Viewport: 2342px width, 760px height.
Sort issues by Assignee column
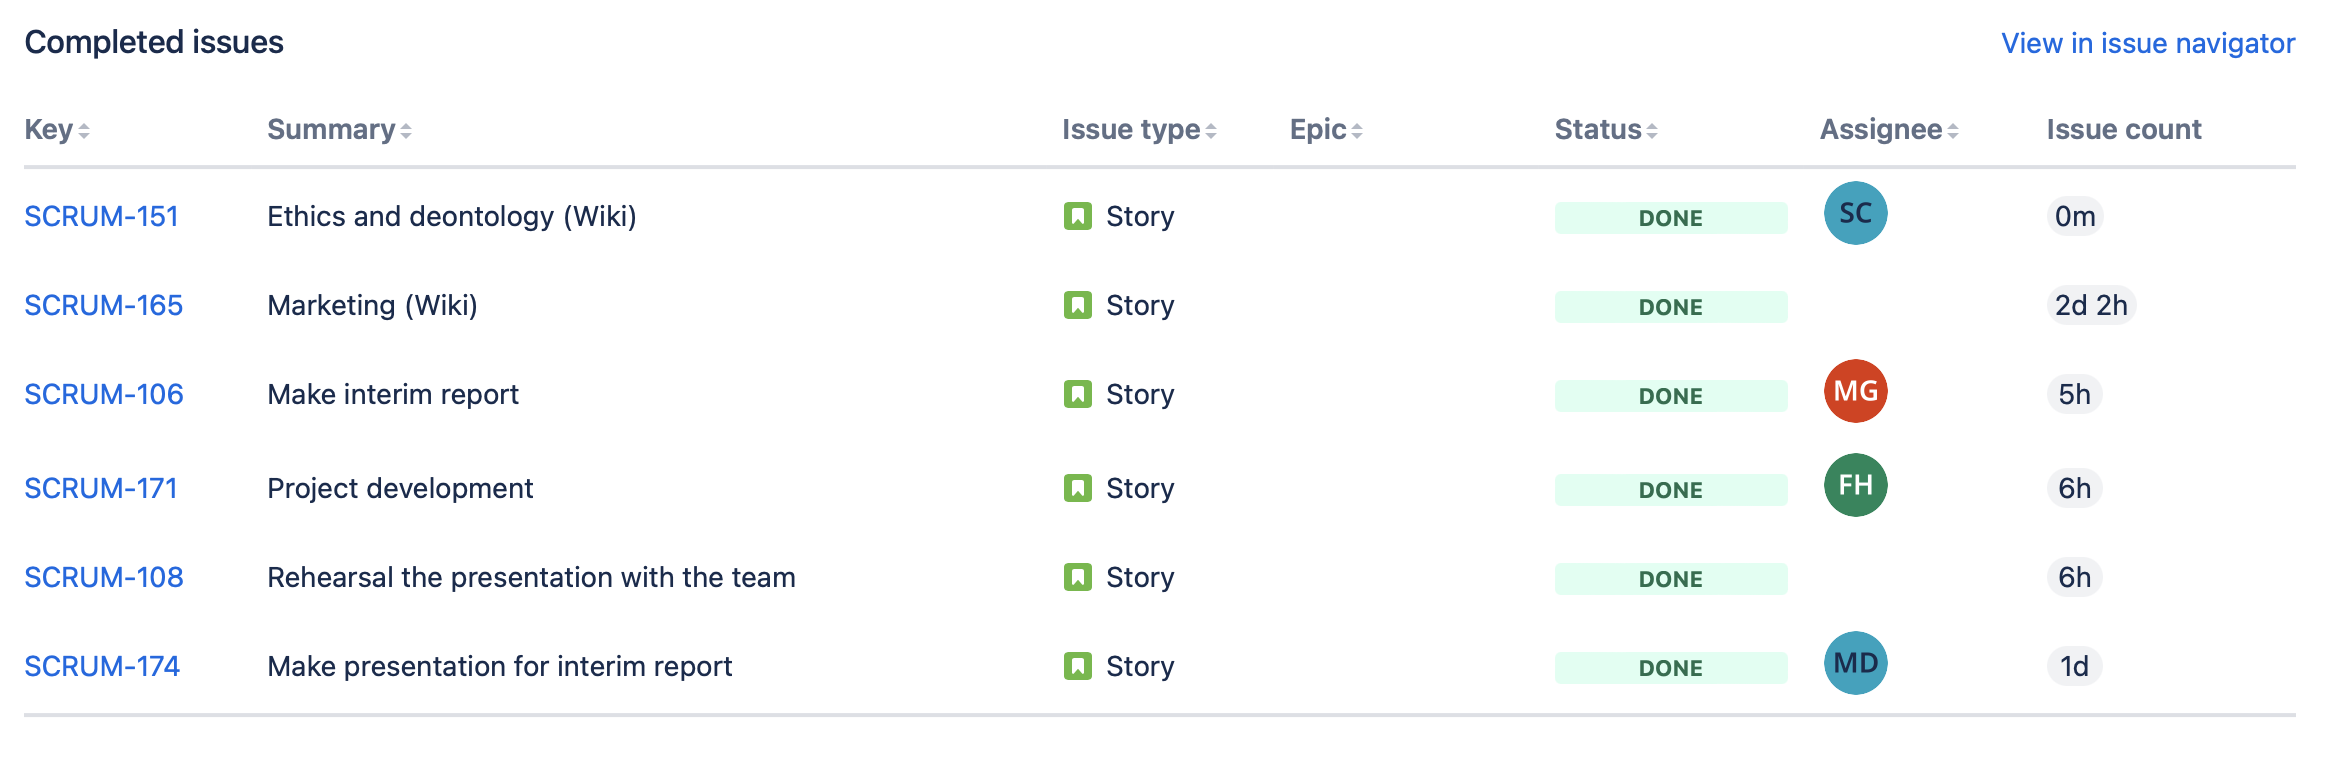click(1888, 130)
